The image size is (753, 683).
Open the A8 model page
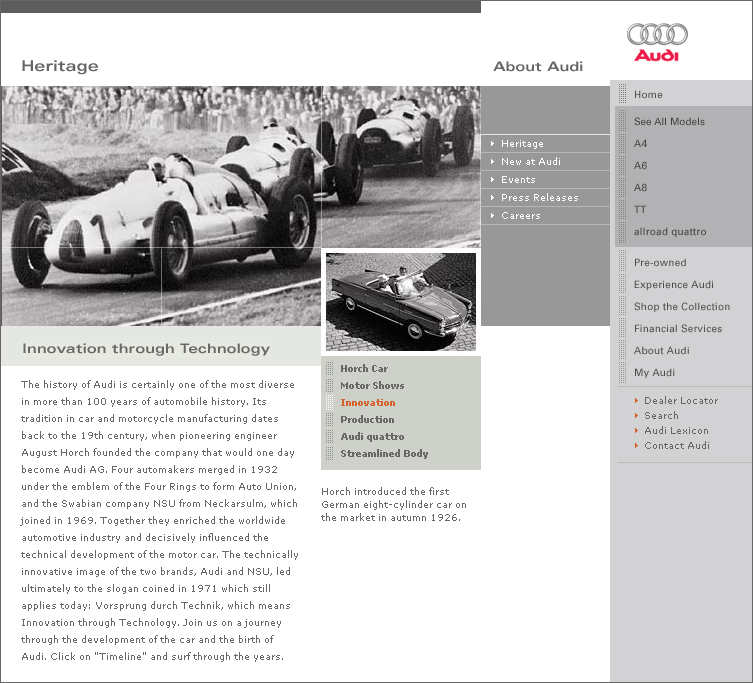pos(640,188)
